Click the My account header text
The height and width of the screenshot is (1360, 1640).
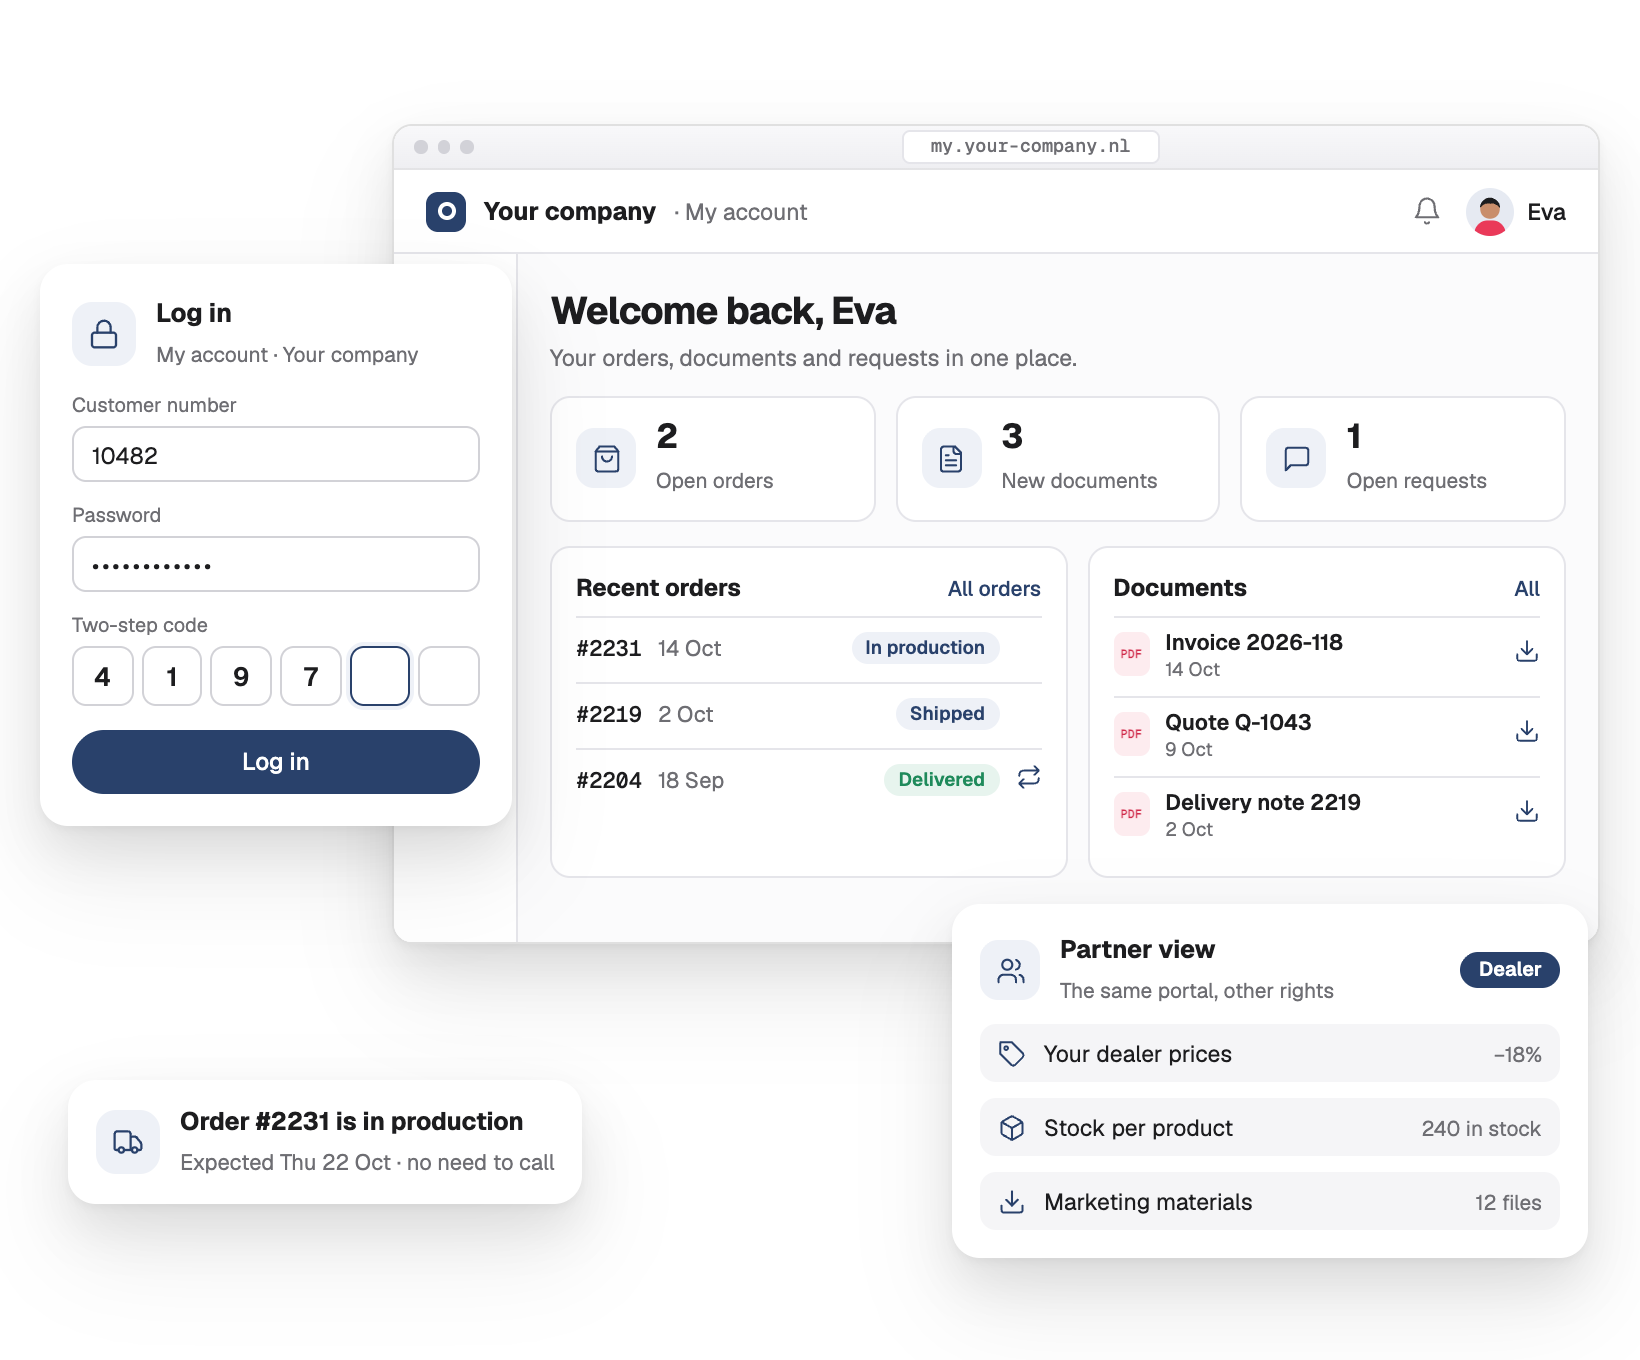click(746, 212)
